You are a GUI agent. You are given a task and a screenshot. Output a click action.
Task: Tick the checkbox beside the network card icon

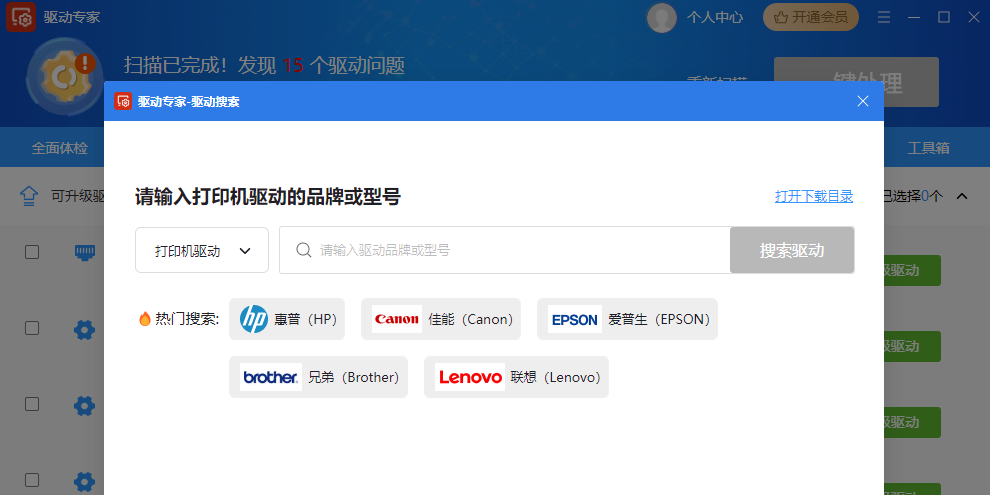32,252
